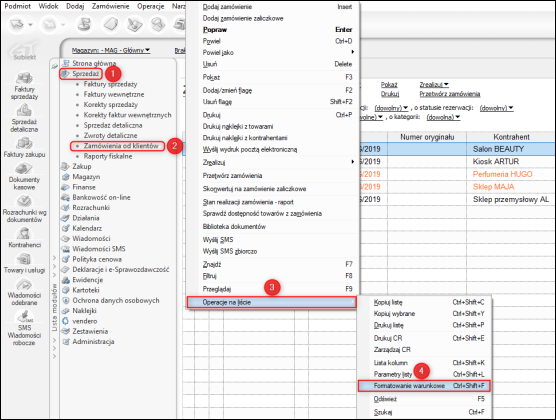Open Towary i usługi sidebar icon

point(24,263)
